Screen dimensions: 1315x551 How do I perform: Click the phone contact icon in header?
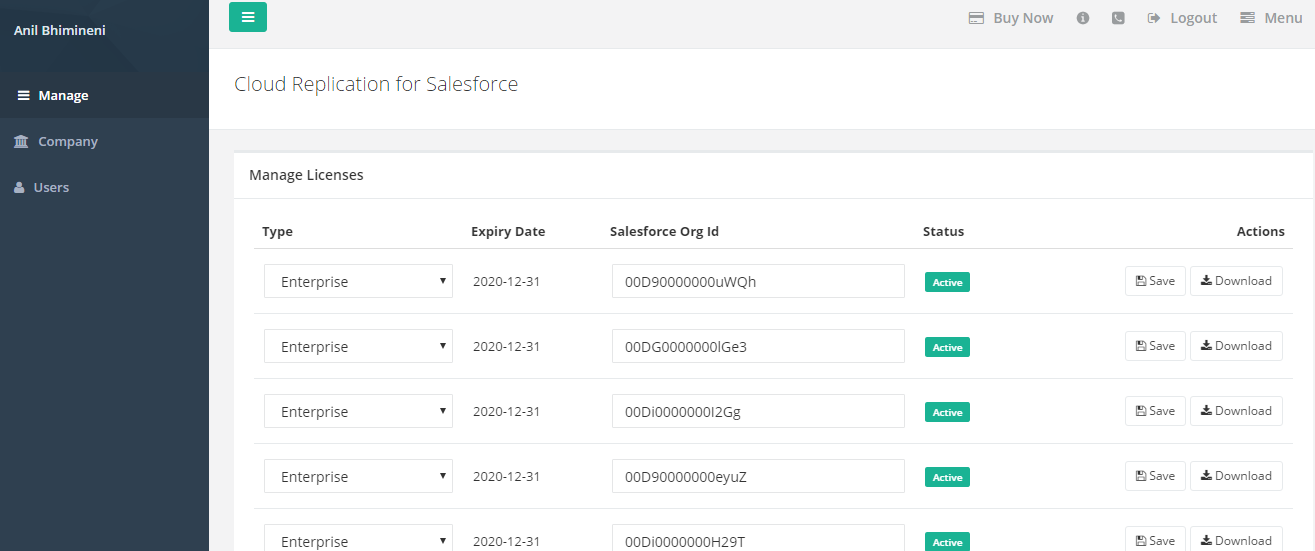[x=1118, y=18]
